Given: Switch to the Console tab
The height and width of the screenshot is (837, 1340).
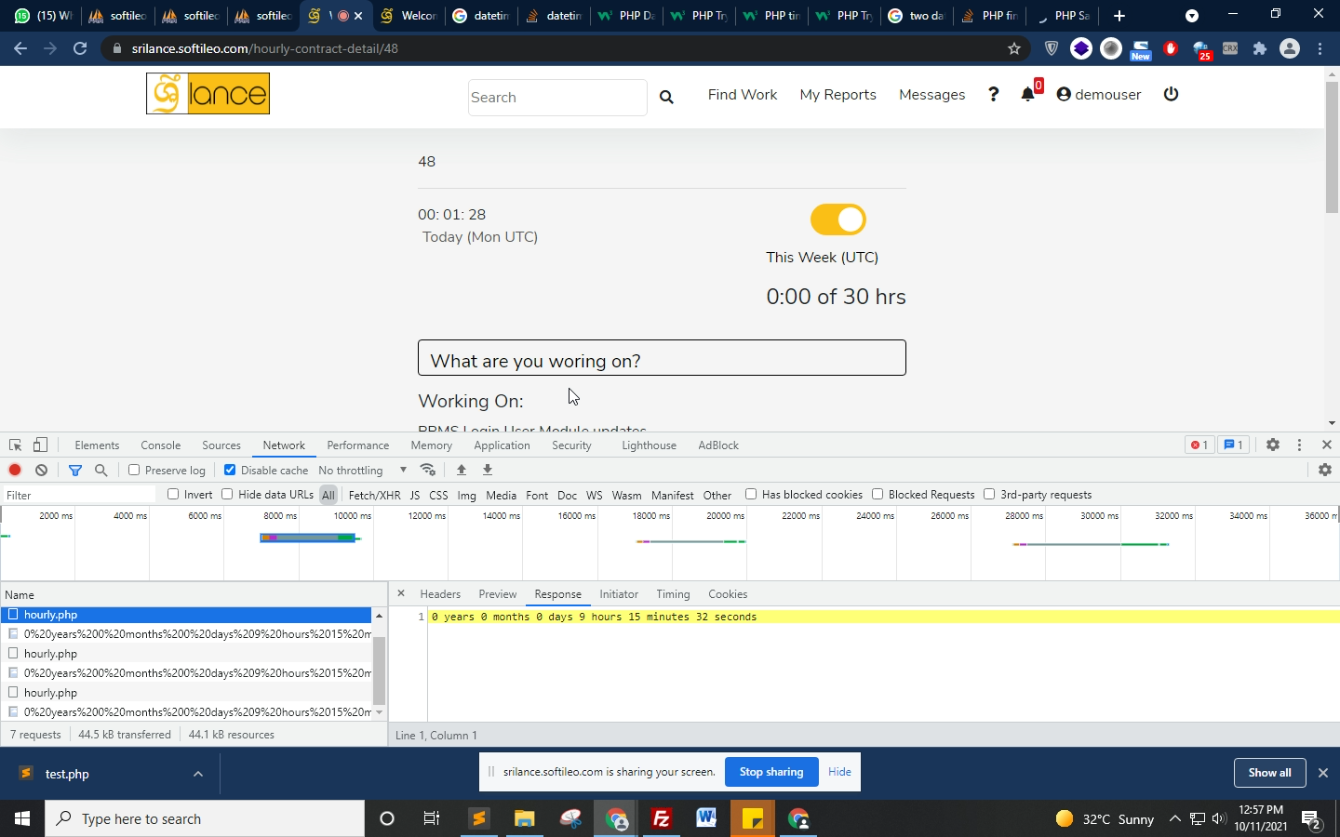Looking at the screenshot, I should point(160,445).
